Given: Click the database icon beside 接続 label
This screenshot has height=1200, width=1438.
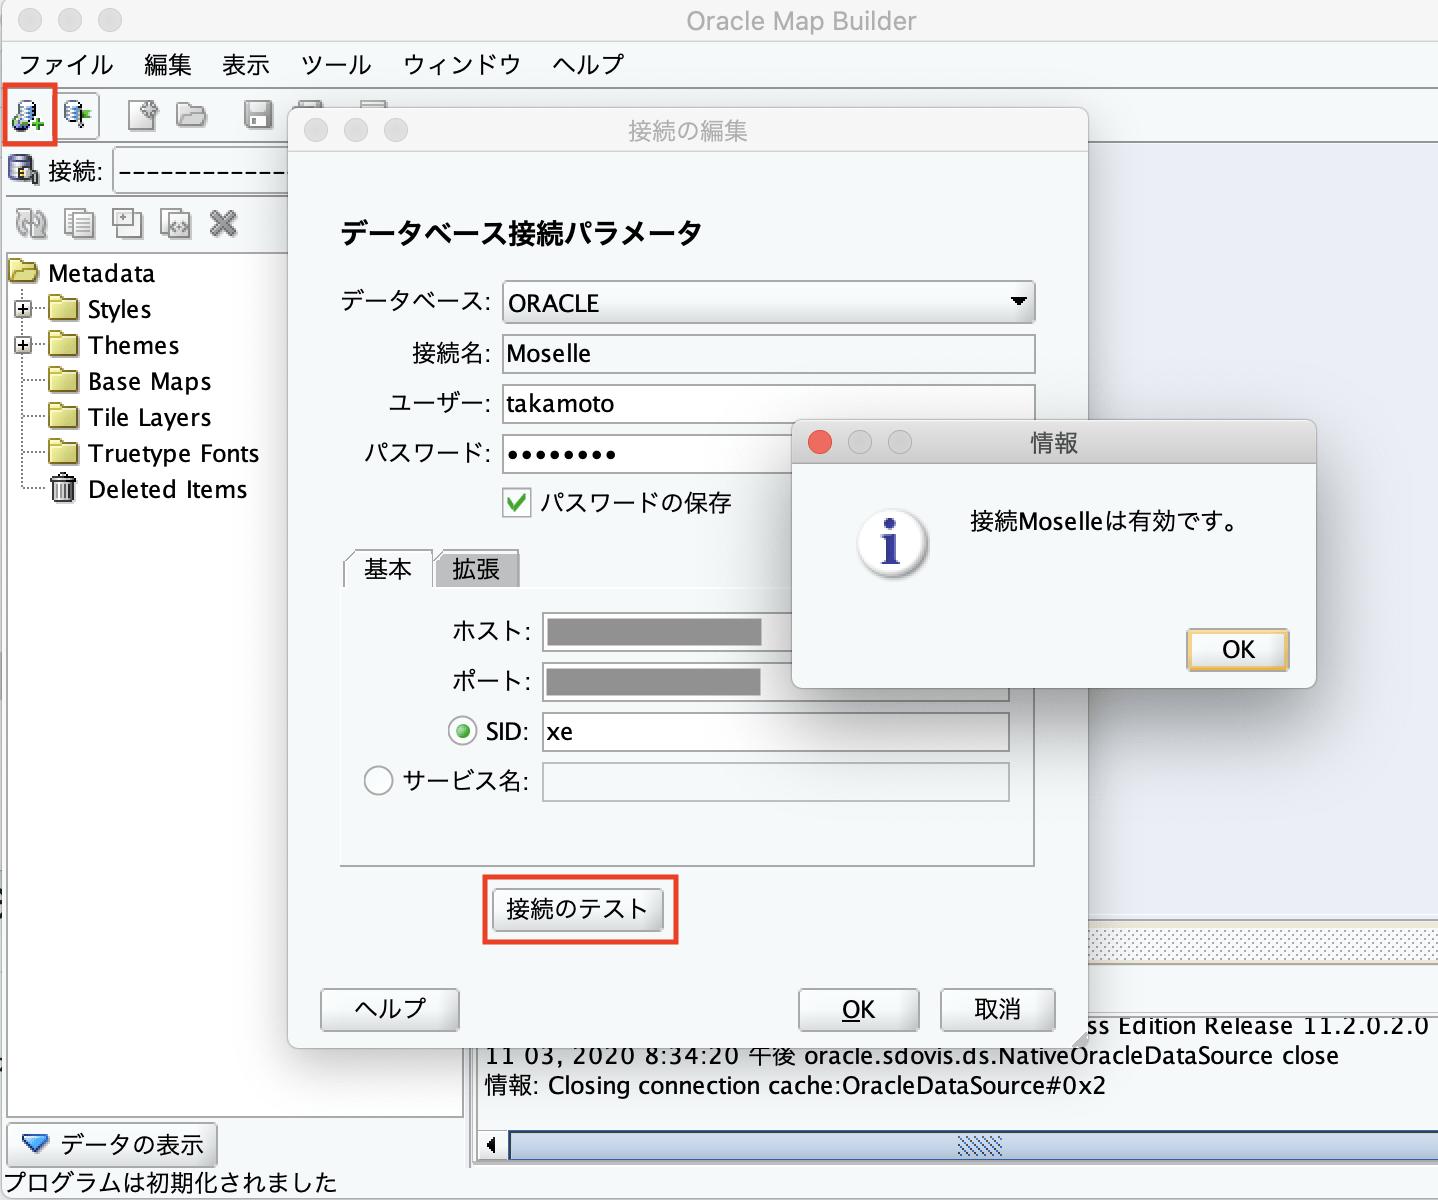Looking at the screenshot, I should [23, 170].
